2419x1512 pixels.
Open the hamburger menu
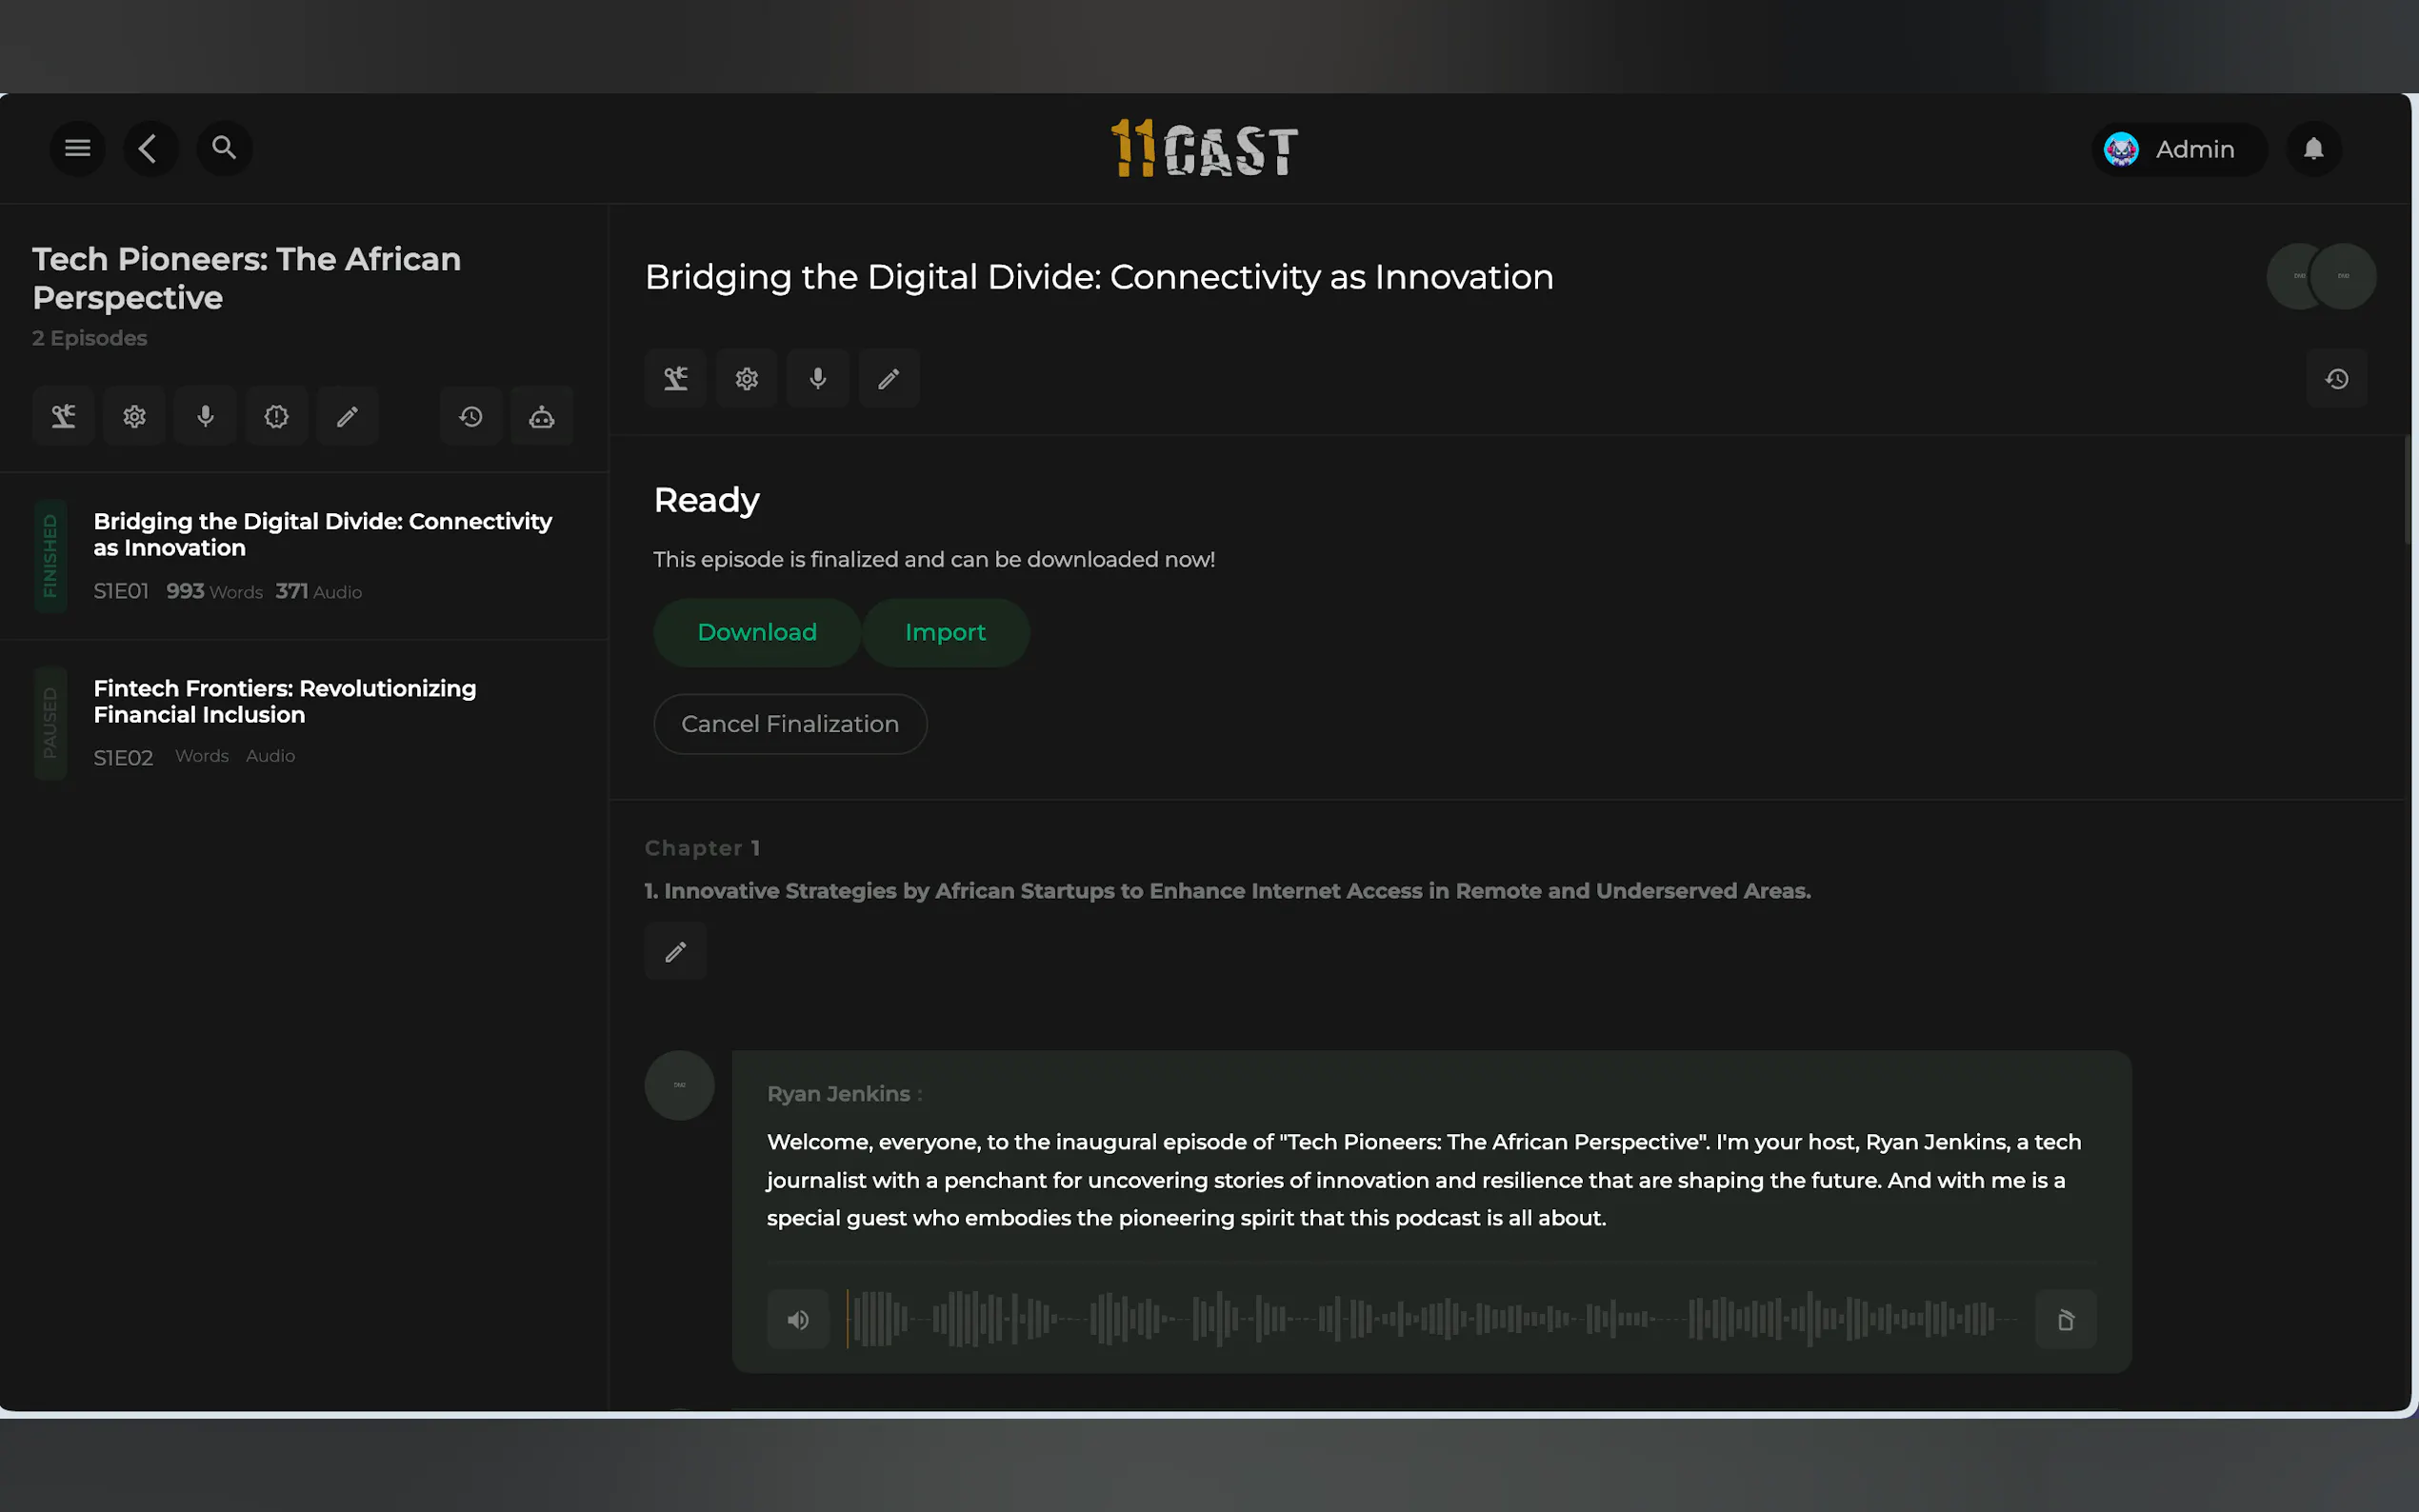[77, 149]
